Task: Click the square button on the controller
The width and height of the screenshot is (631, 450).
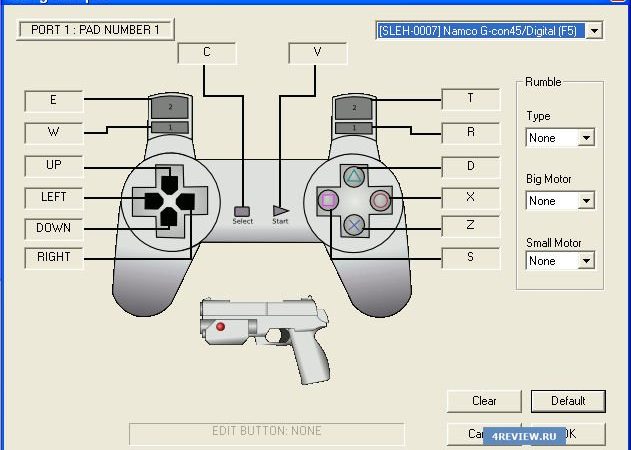Action: [328, 200]
